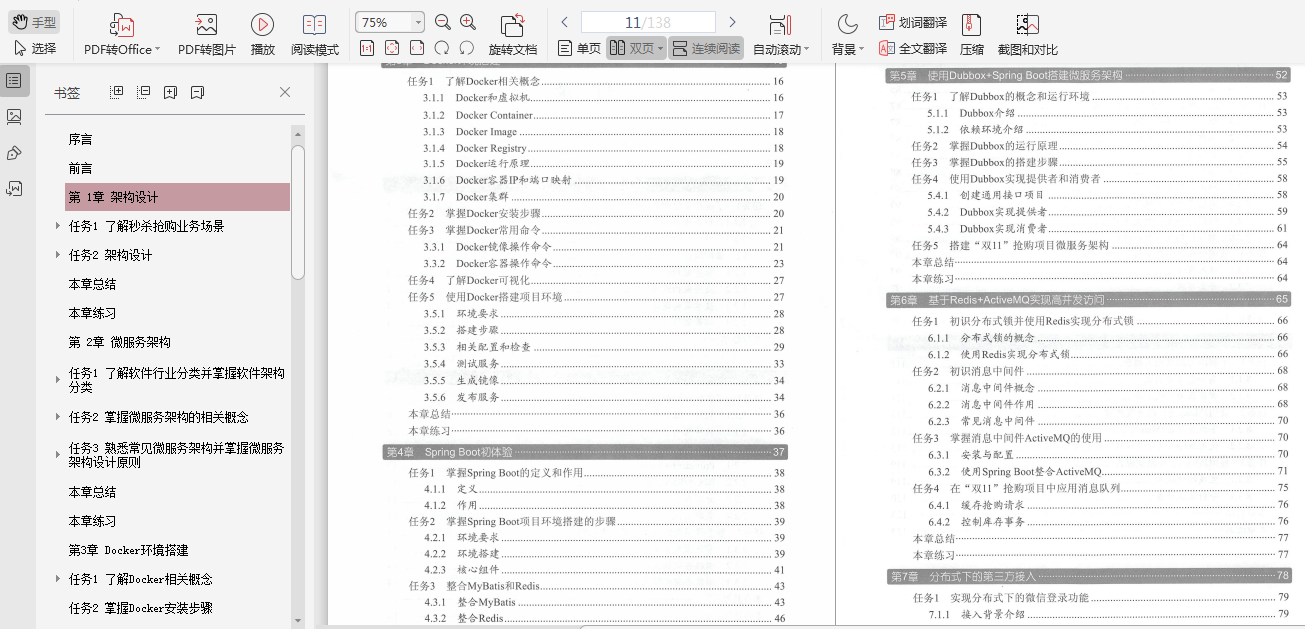Click TOC entry 第4章 Spring Boot初体验
Image resolution: width=1305 pixels, height=629 pixels.
pos(586,452)
